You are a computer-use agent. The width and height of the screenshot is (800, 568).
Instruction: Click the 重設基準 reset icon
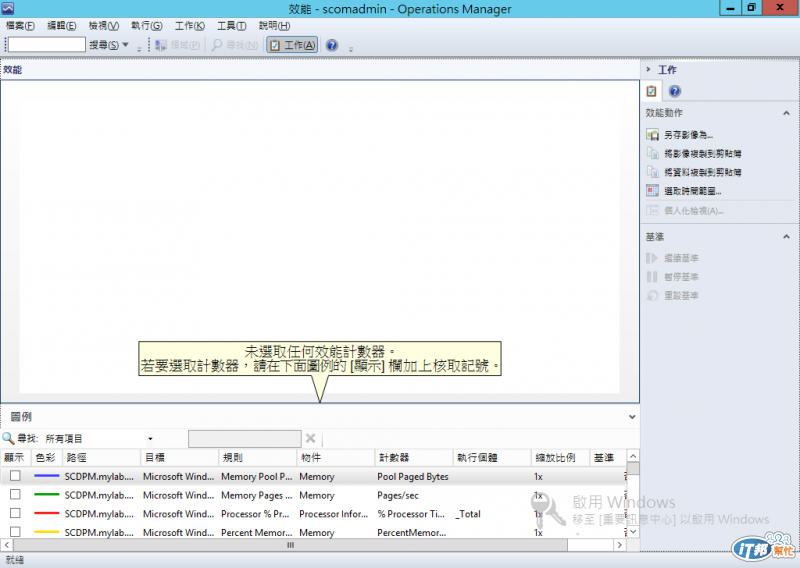coord(652,295)
